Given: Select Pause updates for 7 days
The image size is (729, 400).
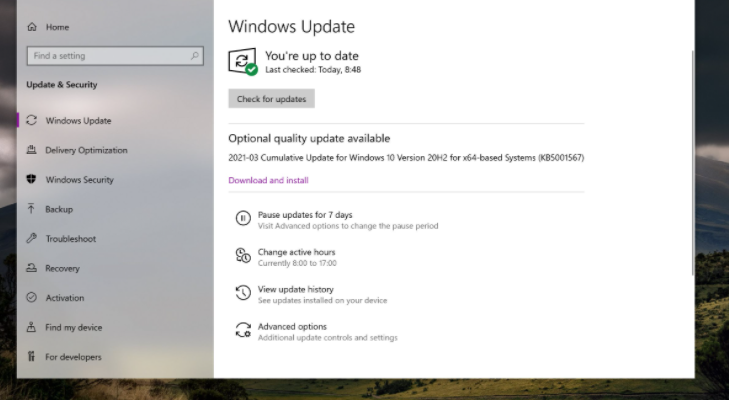Looking at the screenshot, I should coord(305,215).
